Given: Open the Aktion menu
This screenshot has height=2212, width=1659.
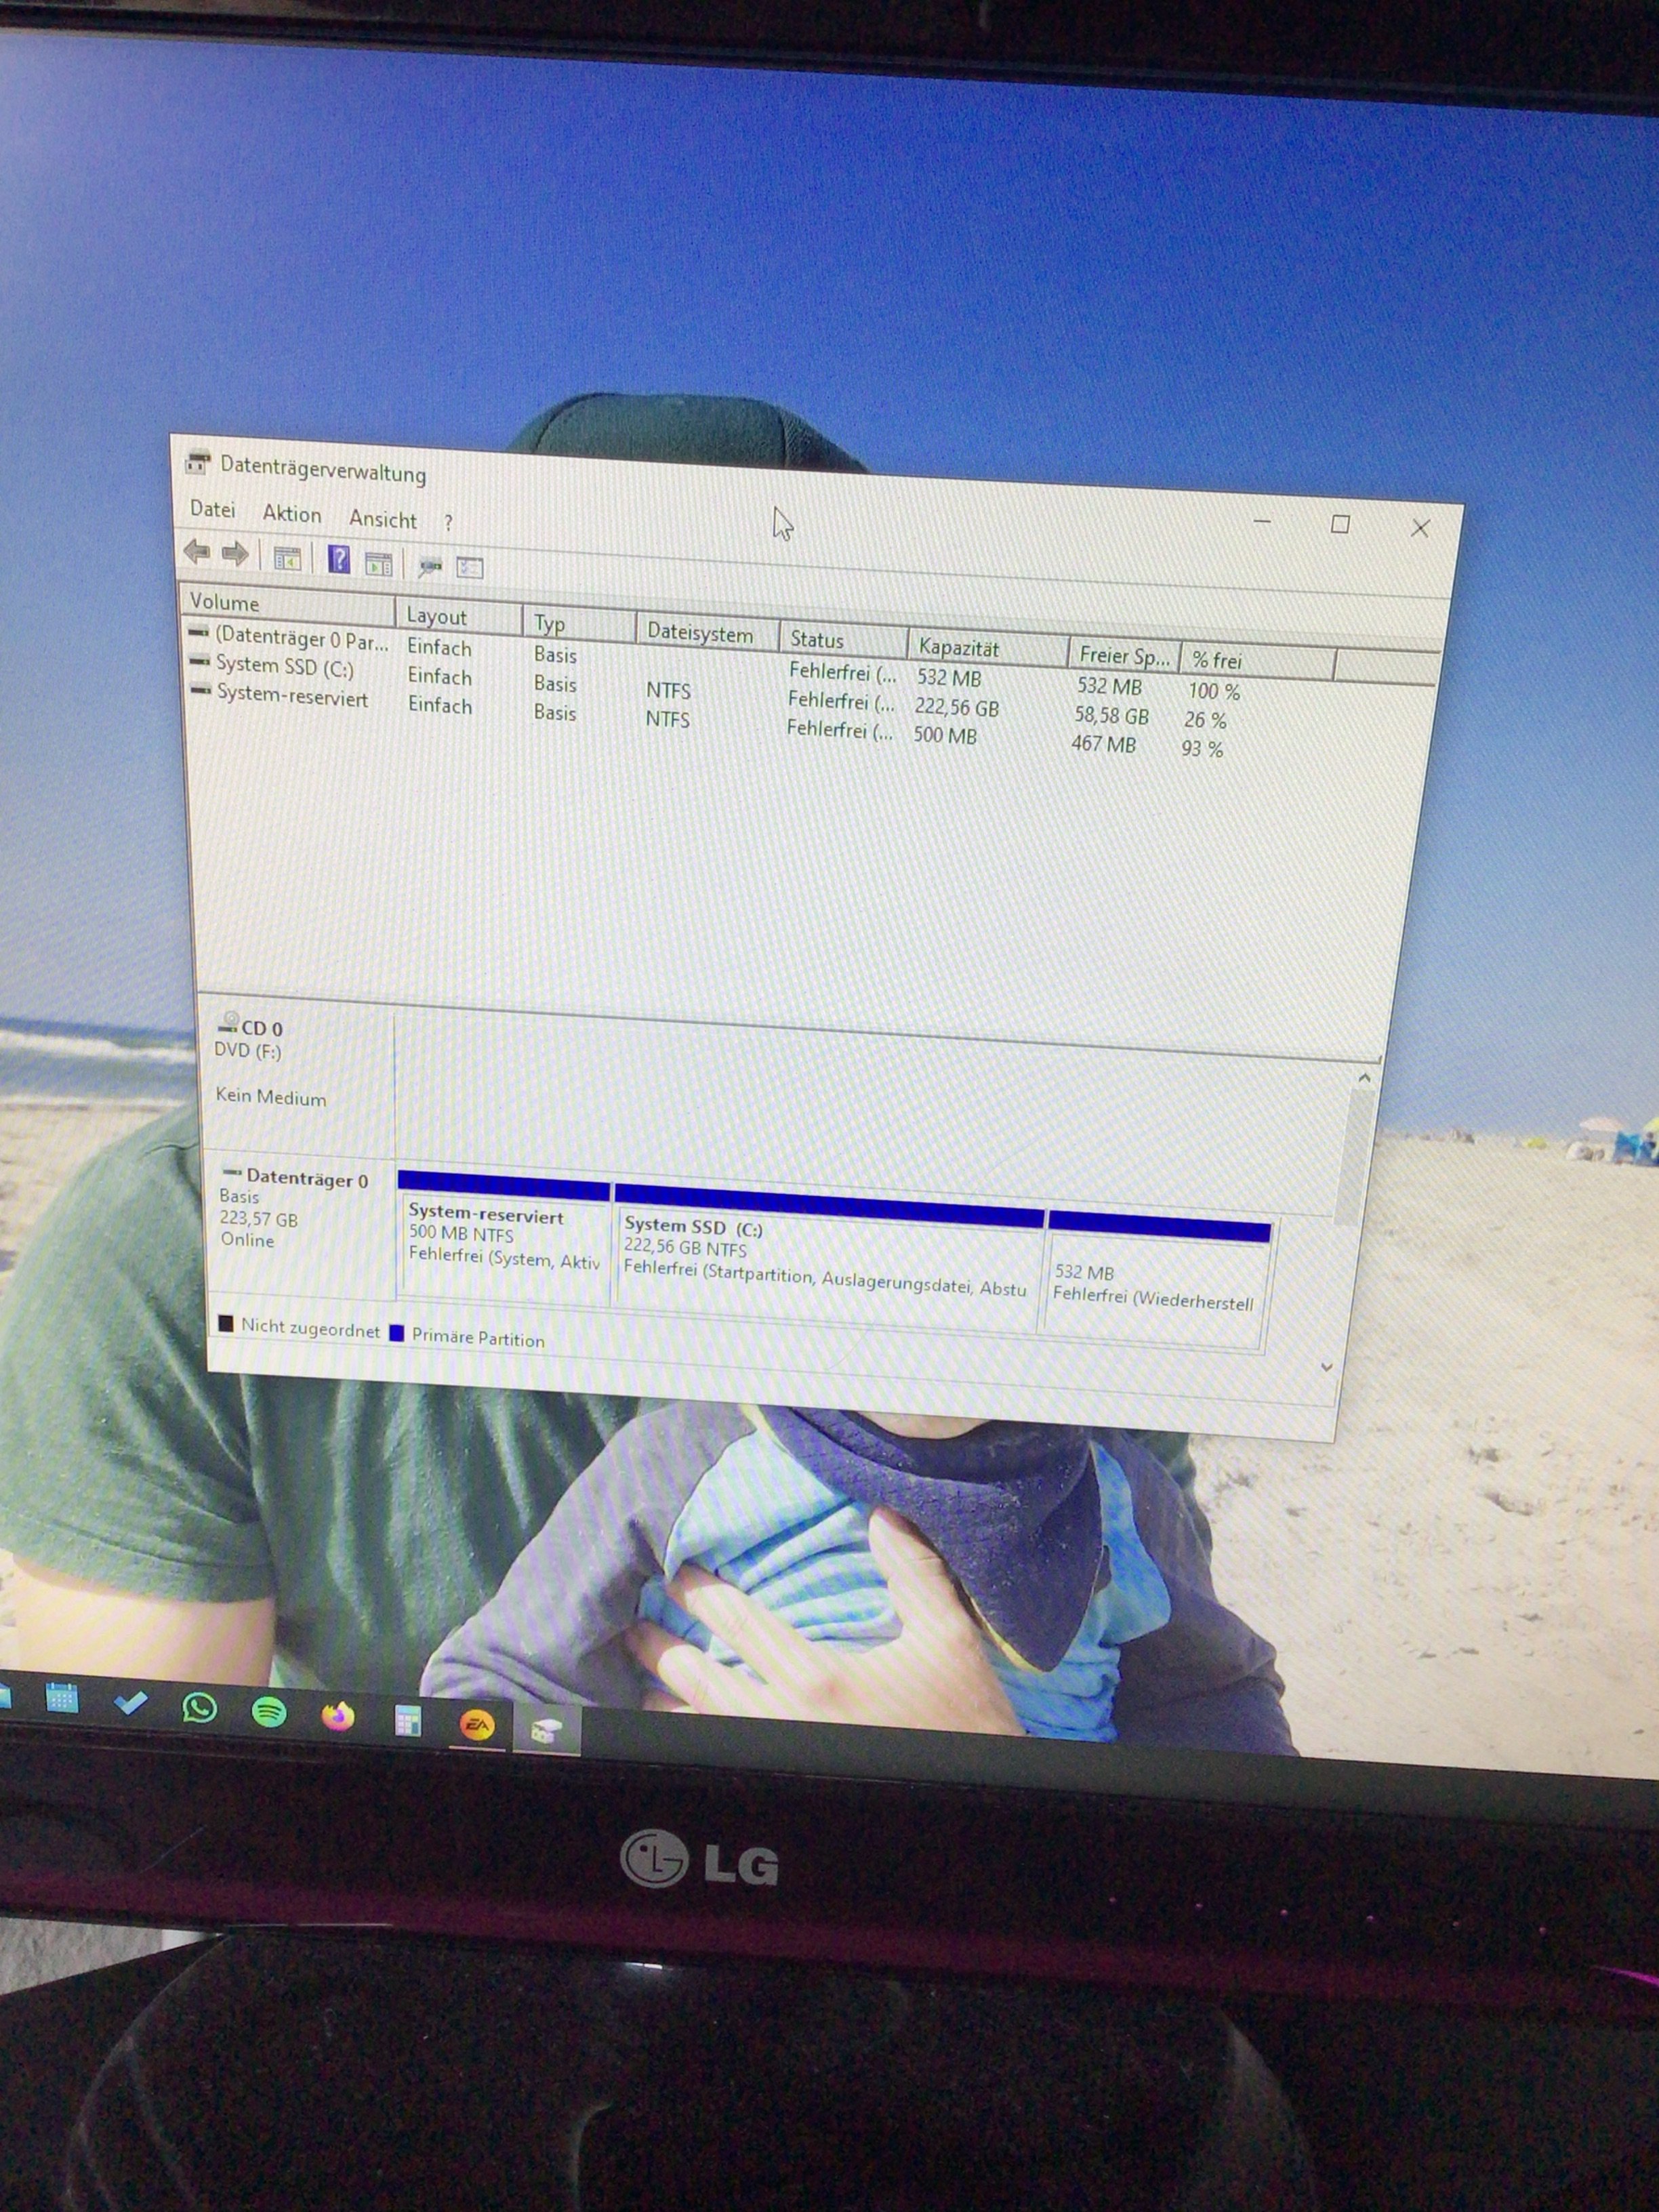Looking at the screenshot, I should [x=292, y=514].
